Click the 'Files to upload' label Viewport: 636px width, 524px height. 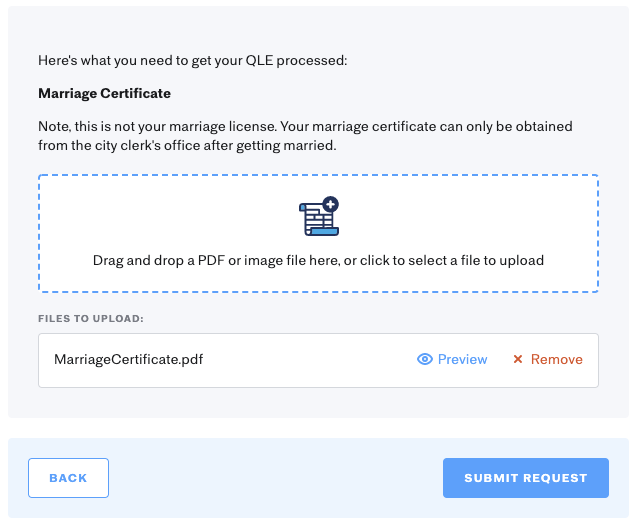(x=91, y=318)
